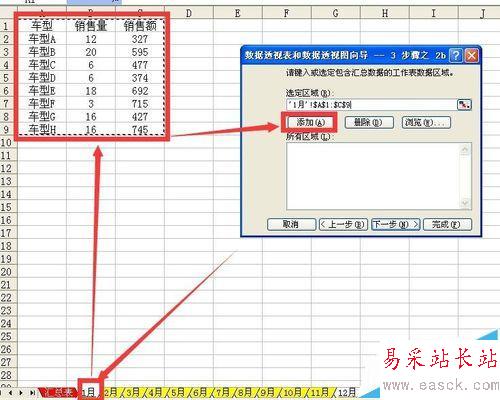Finish the wizard with 完成 button

point(447,224)
